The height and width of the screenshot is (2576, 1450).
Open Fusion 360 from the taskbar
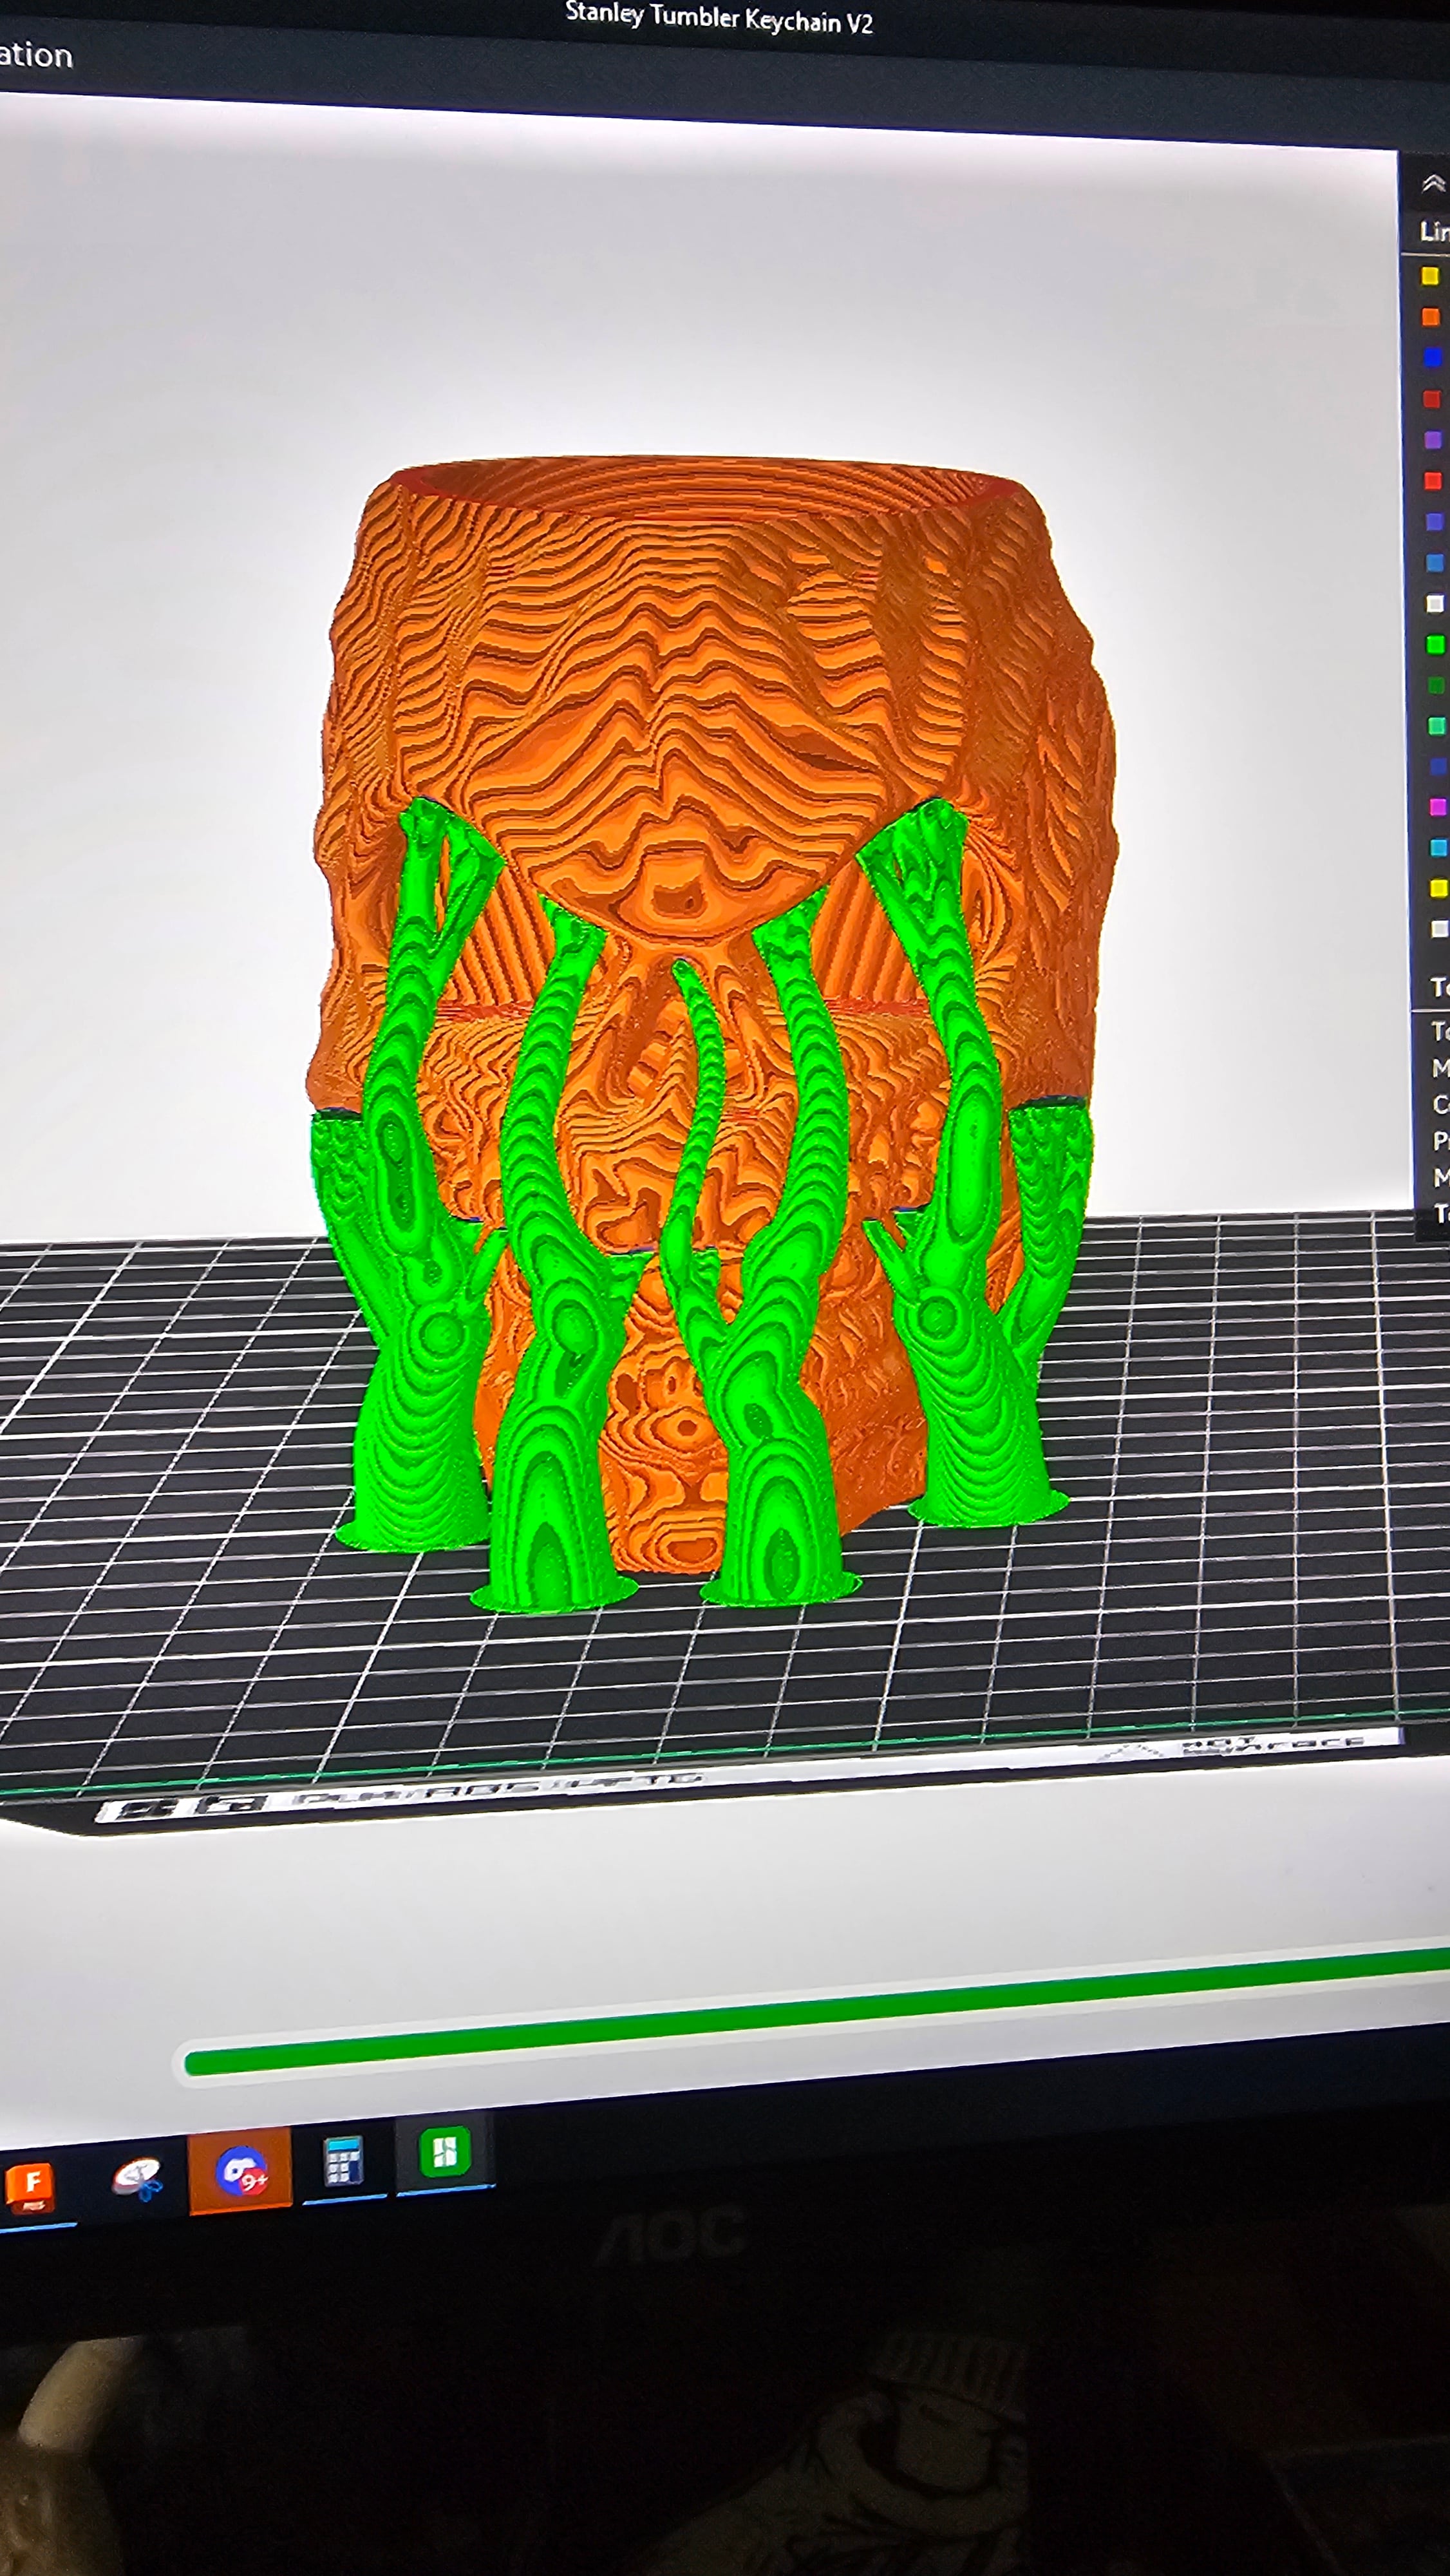(31, 2185)
